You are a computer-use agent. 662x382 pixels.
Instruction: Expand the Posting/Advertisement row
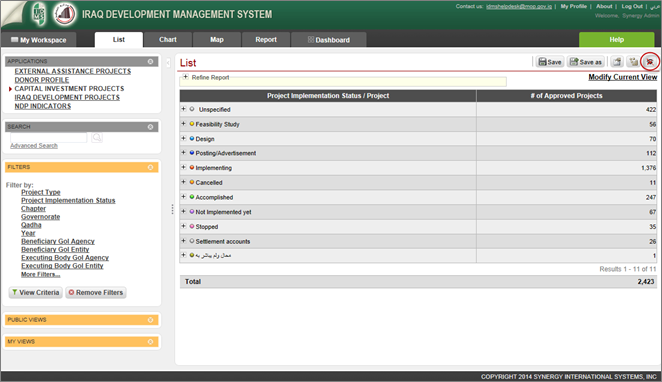click(x=183, y=153)
